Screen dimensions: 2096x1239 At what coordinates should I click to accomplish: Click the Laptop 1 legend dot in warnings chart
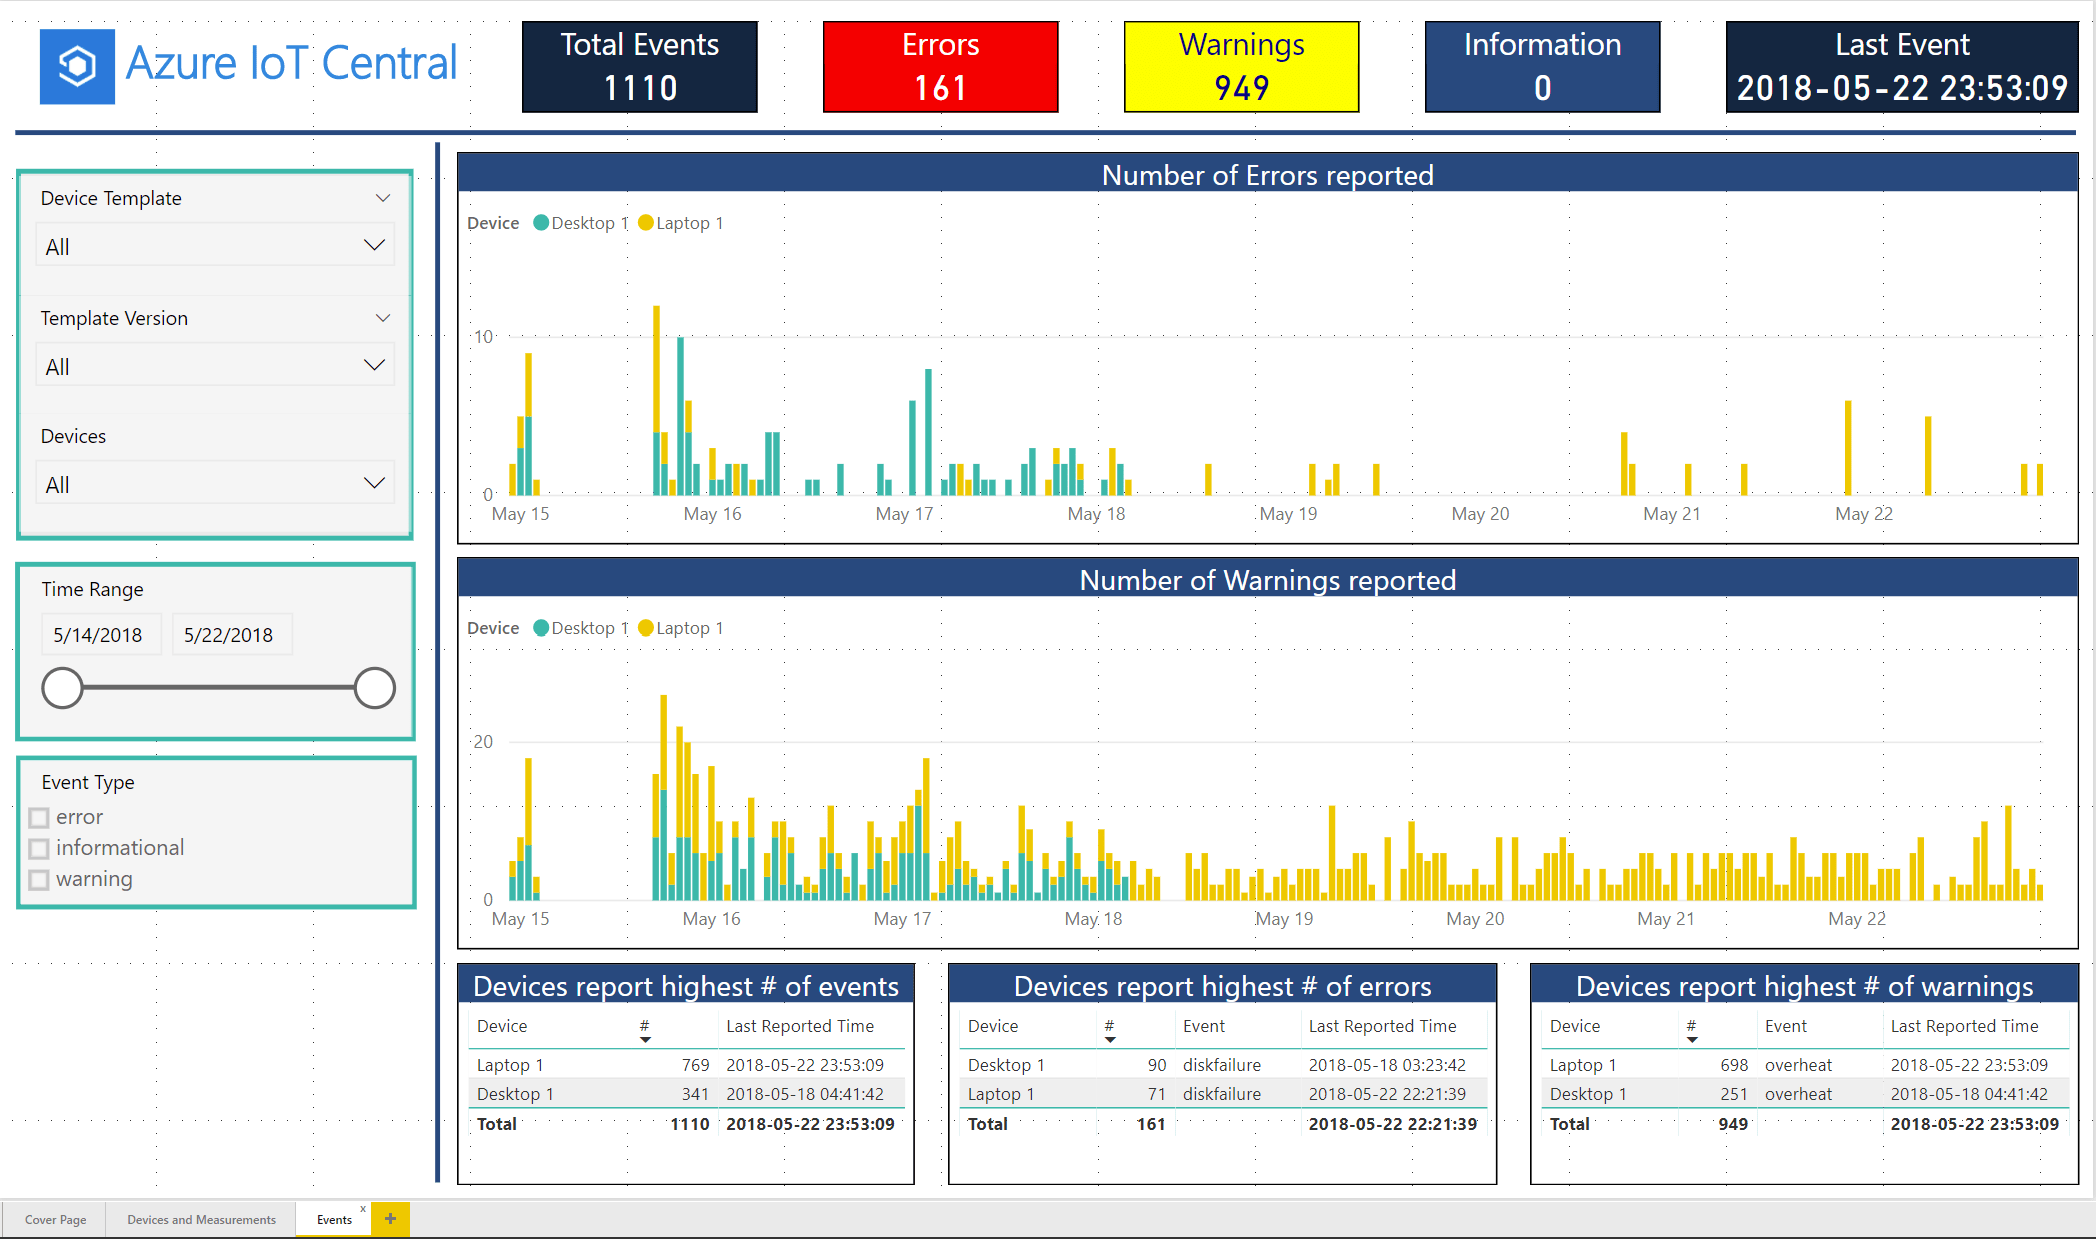pos(646,628)
